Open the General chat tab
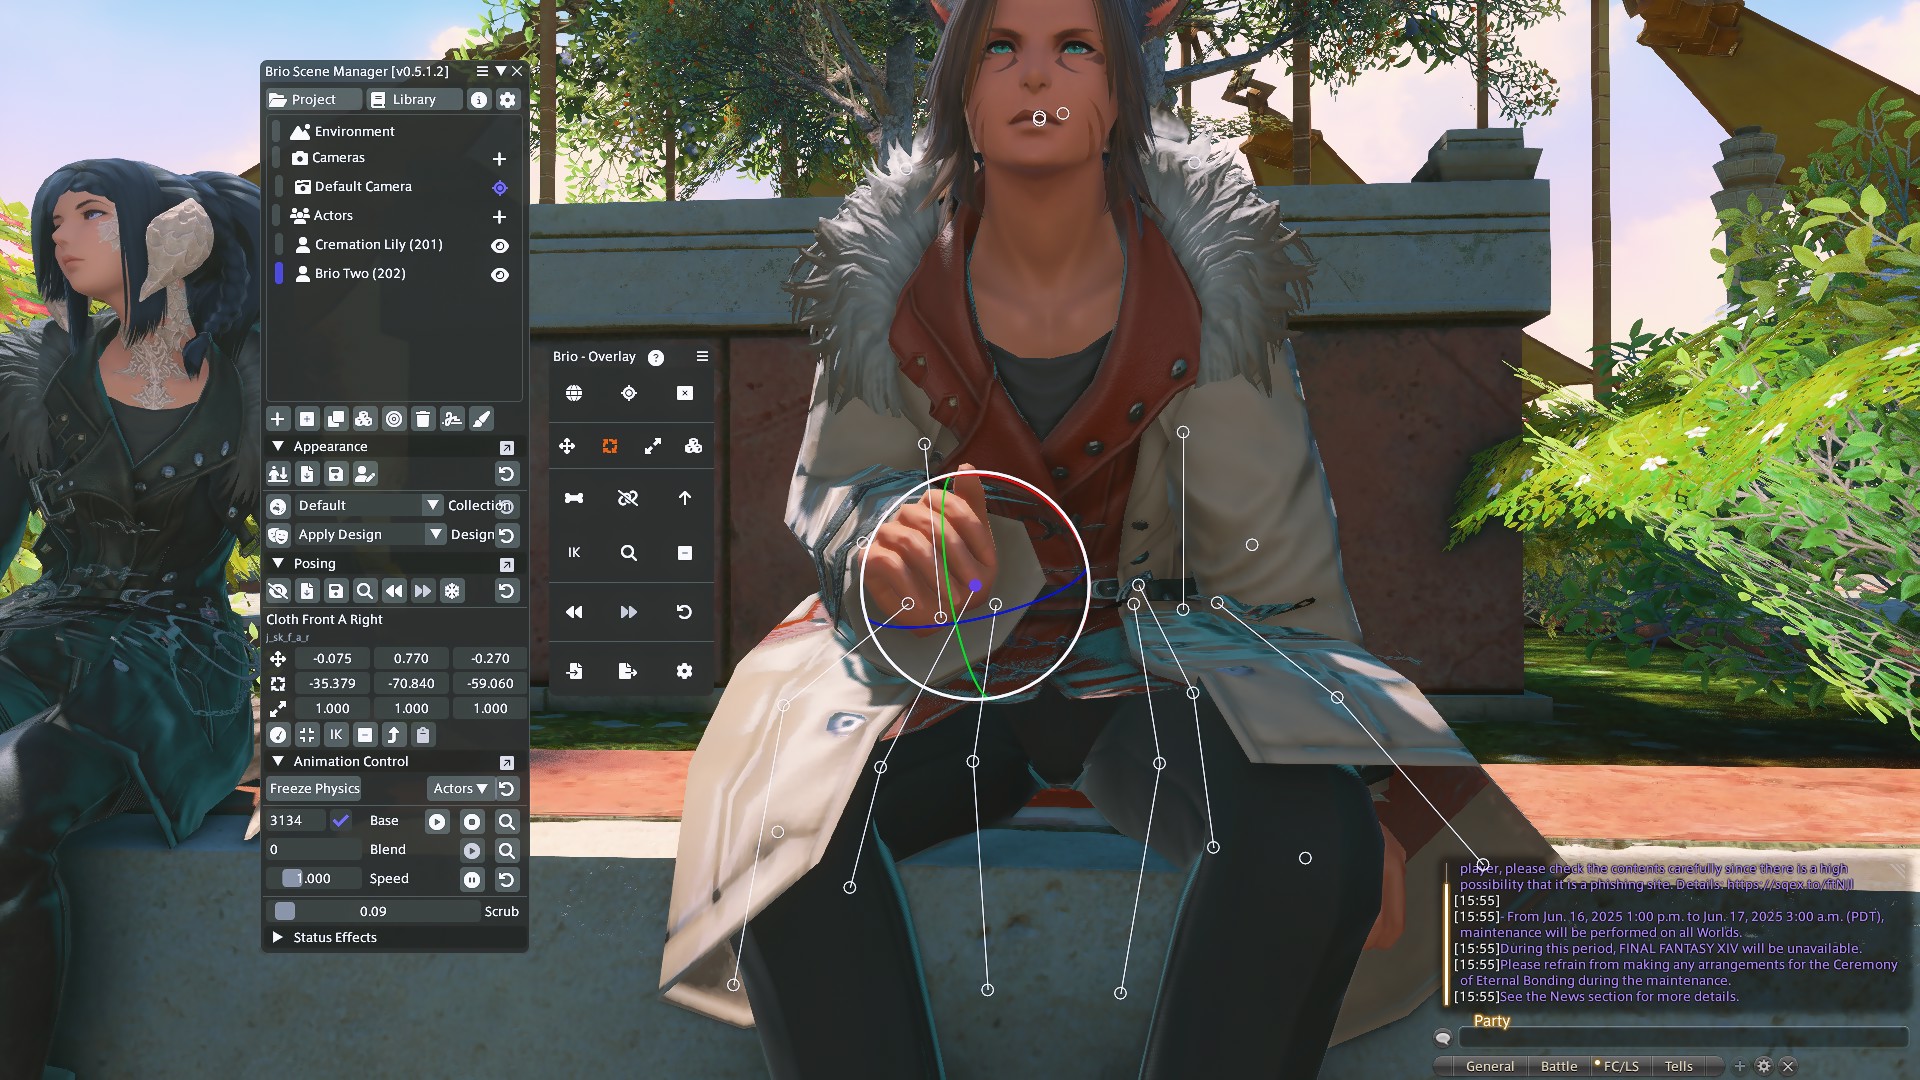 [1490, 1066]
